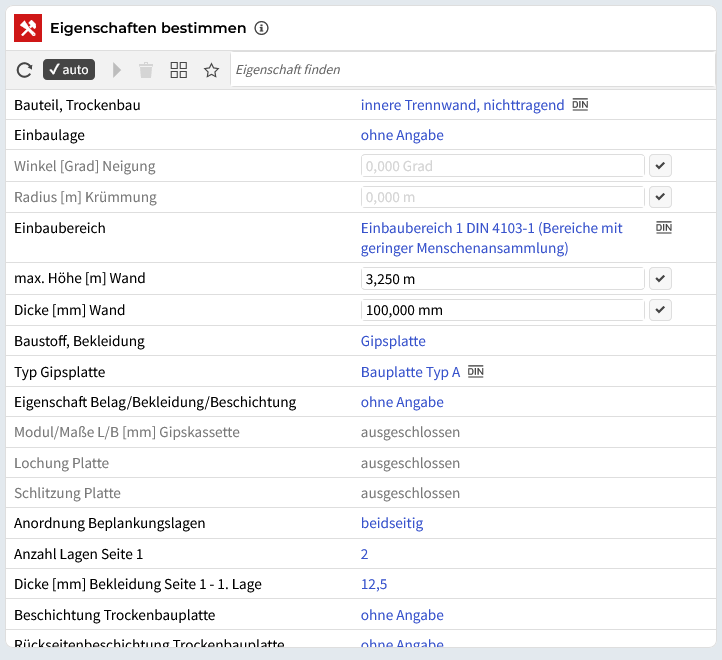This screenshot has height=660, width=722.
Task: Click the star favorites icon
Action: pos(211,70)
